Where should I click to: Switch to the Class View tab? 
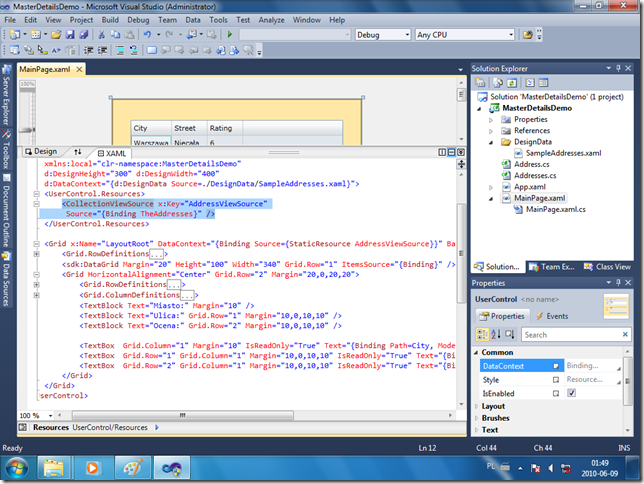pyautogui.click(x=607, y=267)
